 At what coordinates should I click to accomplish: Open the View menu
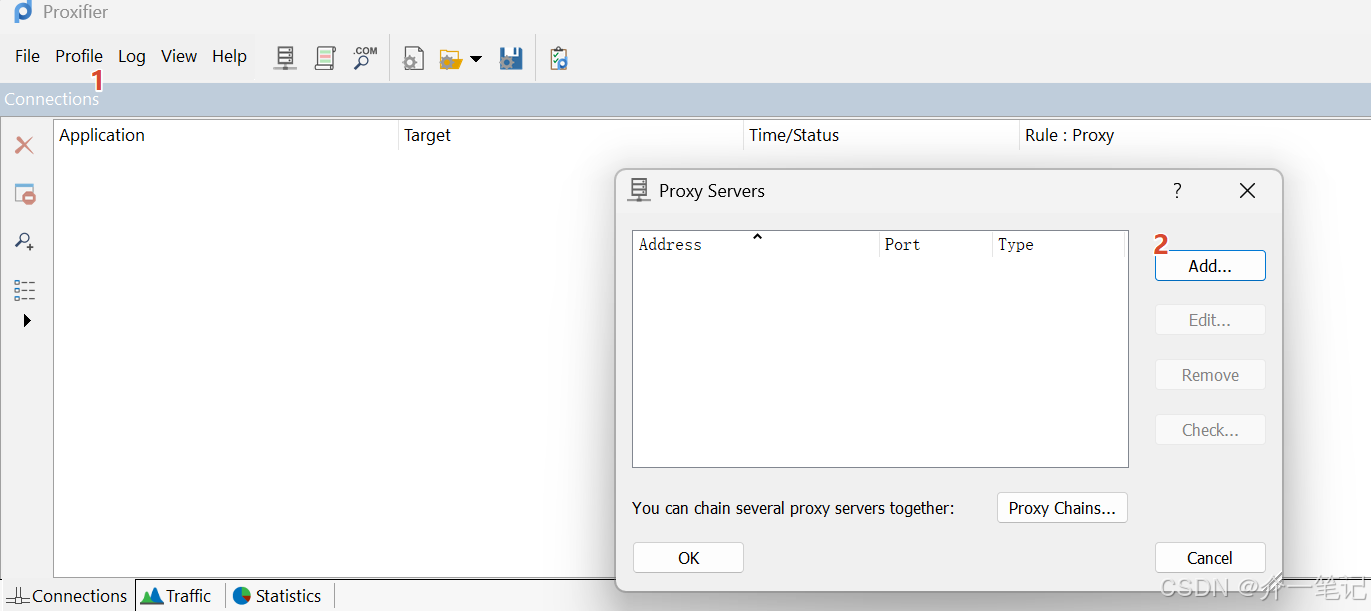(179, 56)
